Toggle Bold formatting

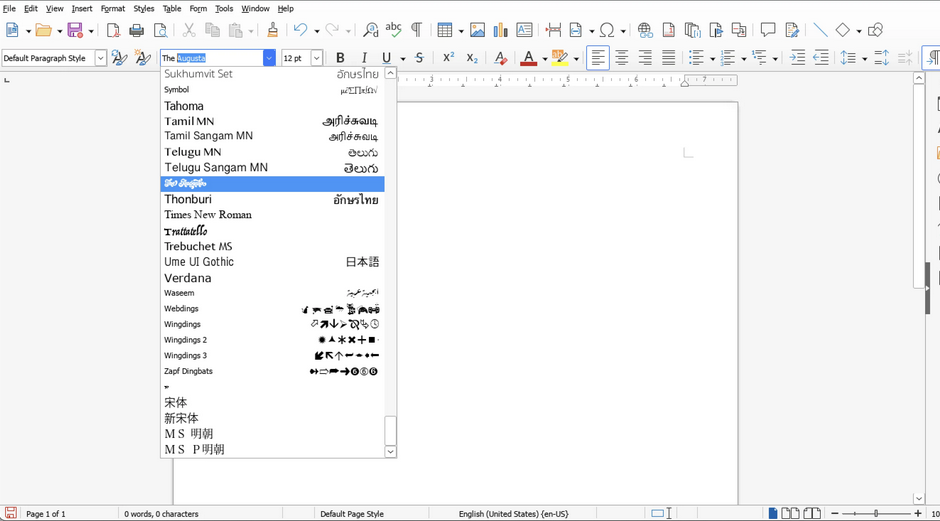click(x=340, y=58)
